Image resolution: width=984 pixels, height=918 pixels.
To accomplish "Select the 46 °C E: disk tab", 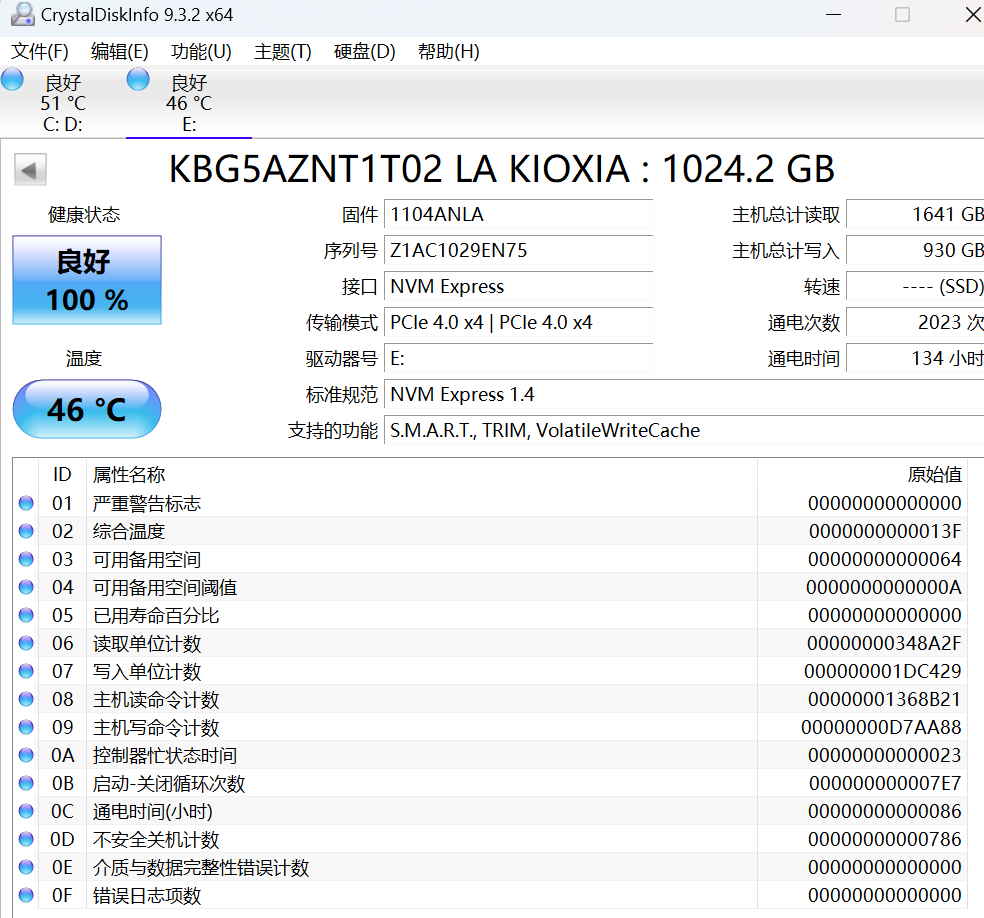I will coord(189,102).
